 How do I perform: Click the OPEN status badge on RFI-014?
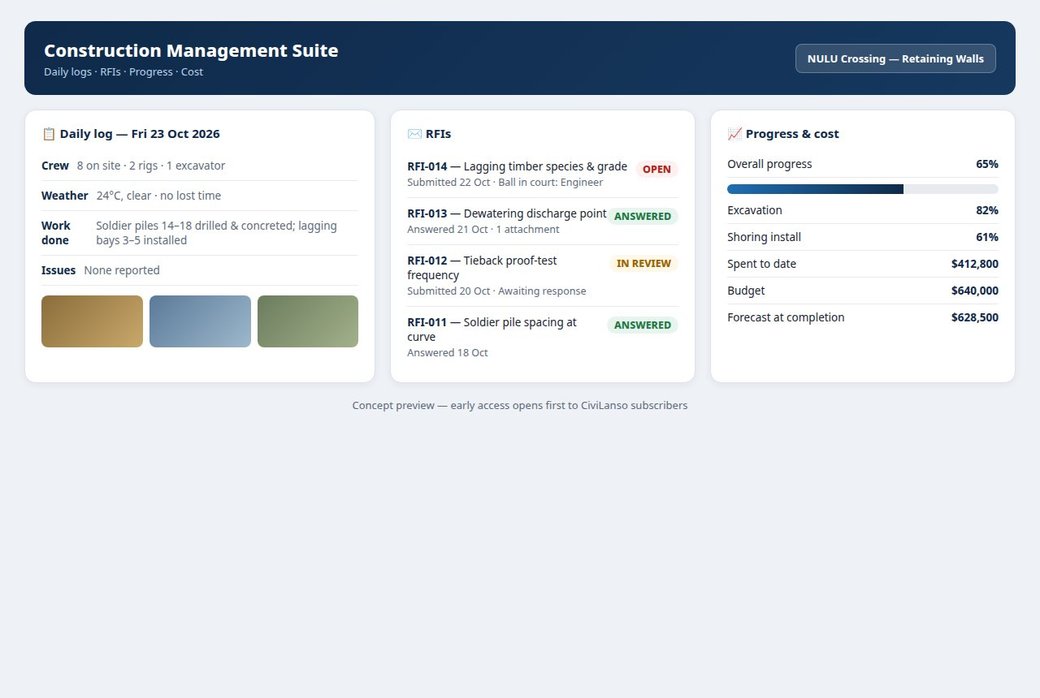pyautogui.click(x=657, y=169)
